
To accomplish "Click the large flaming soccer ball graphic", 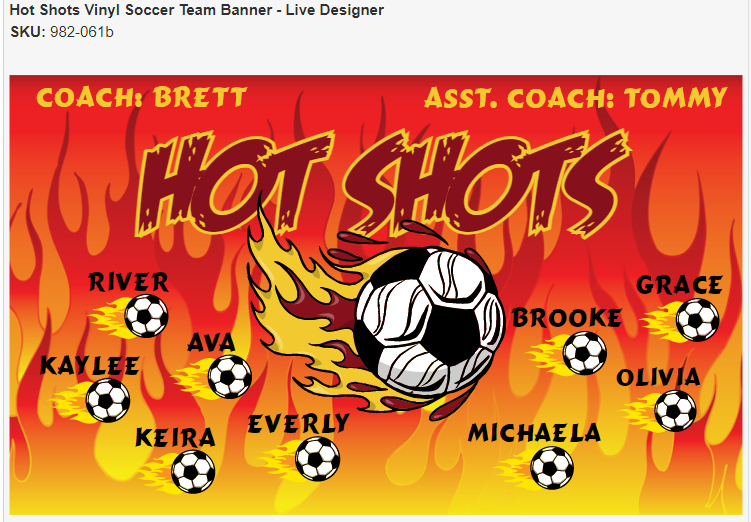I will (429, 322).
